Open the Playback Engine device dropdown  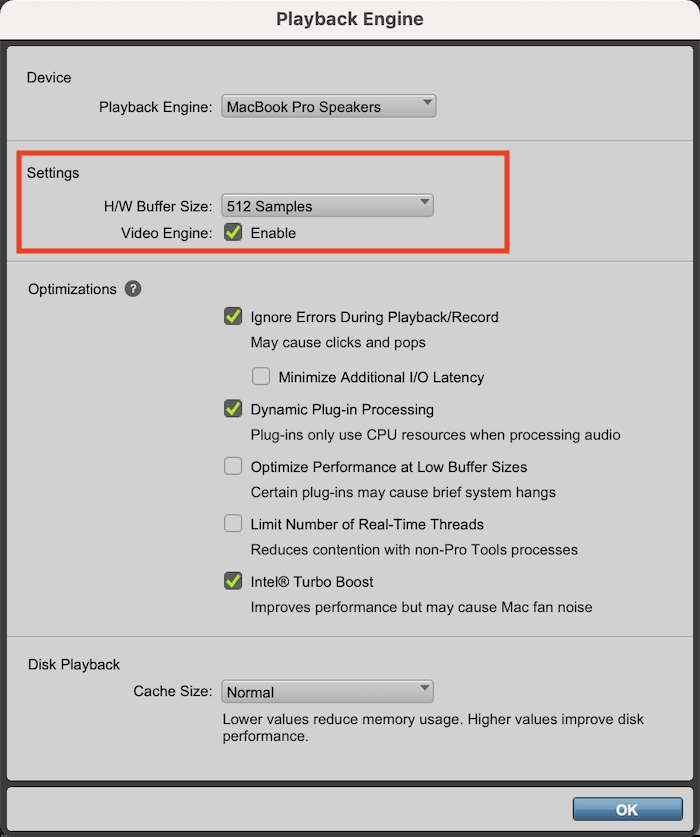[328, 106]
